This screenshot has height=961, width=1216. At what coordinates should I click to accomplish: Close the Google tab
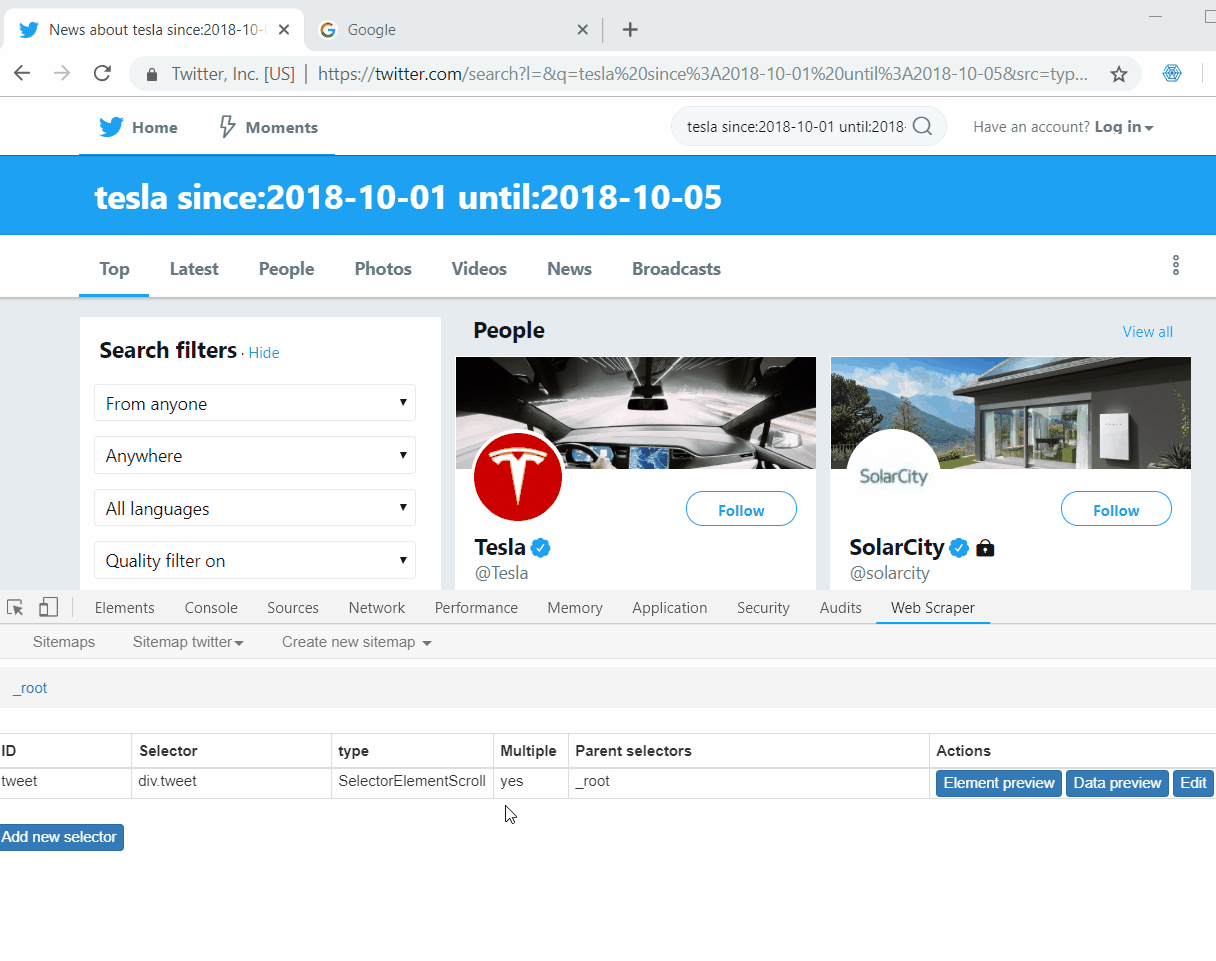pos(583,30)
